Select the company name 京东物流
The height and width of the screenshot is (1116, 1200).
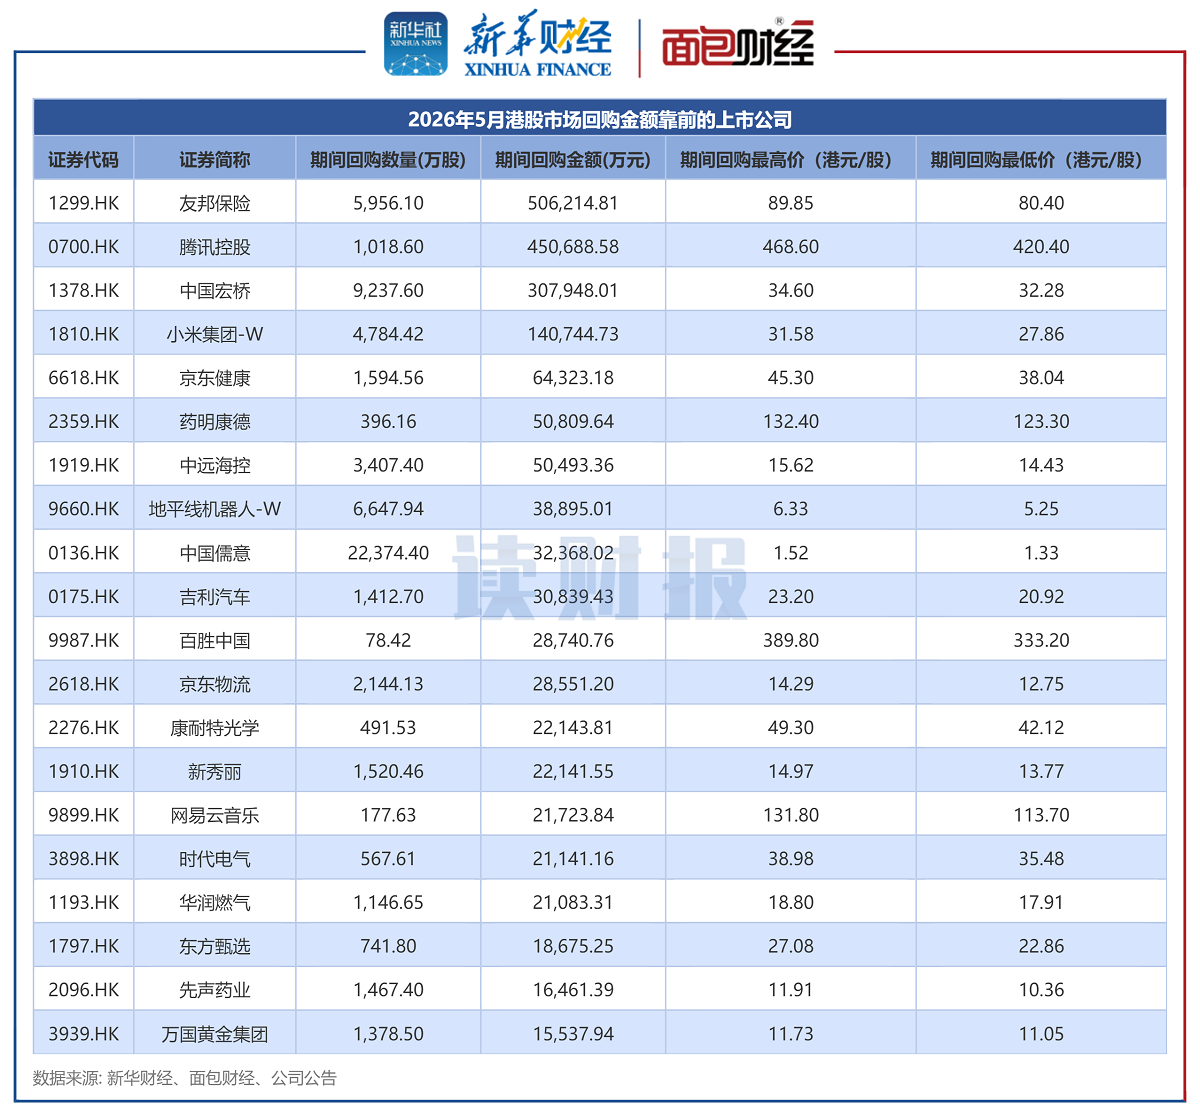click(215, 685)
